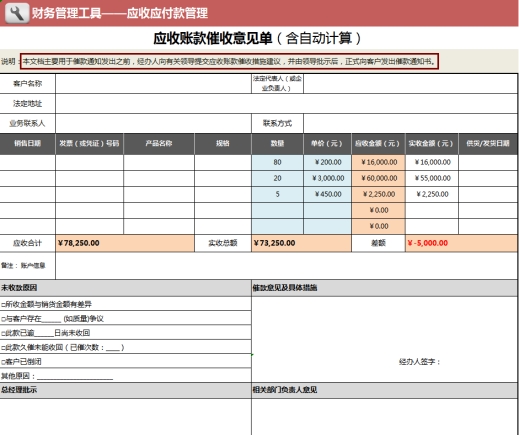Check 此款已逾______日尚未收回 box
The height and width of the screenshot is (435, 519).
coord(3,333)
